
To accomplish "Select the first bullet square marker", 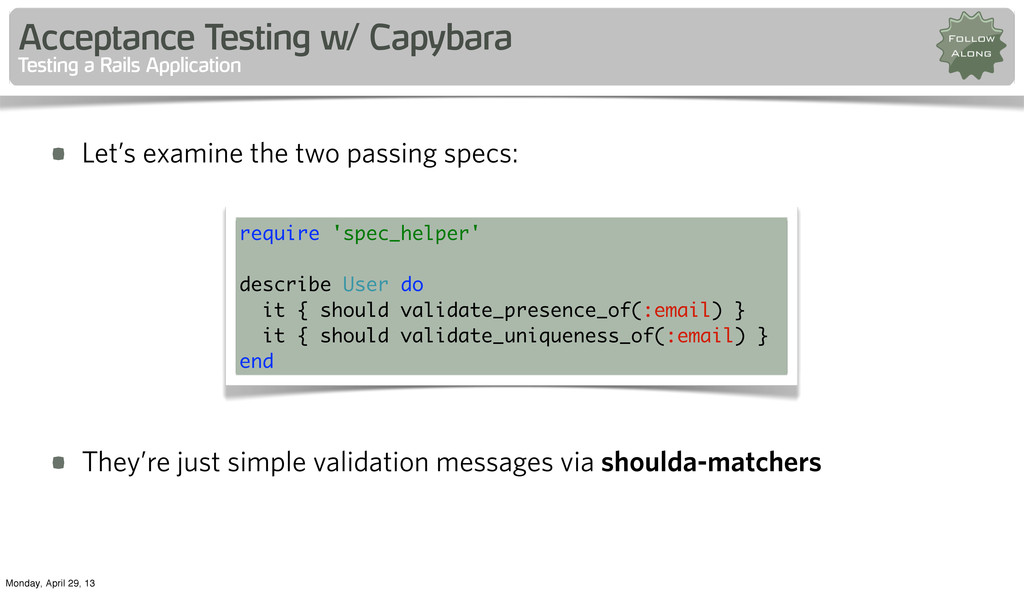I will point(59,154).
